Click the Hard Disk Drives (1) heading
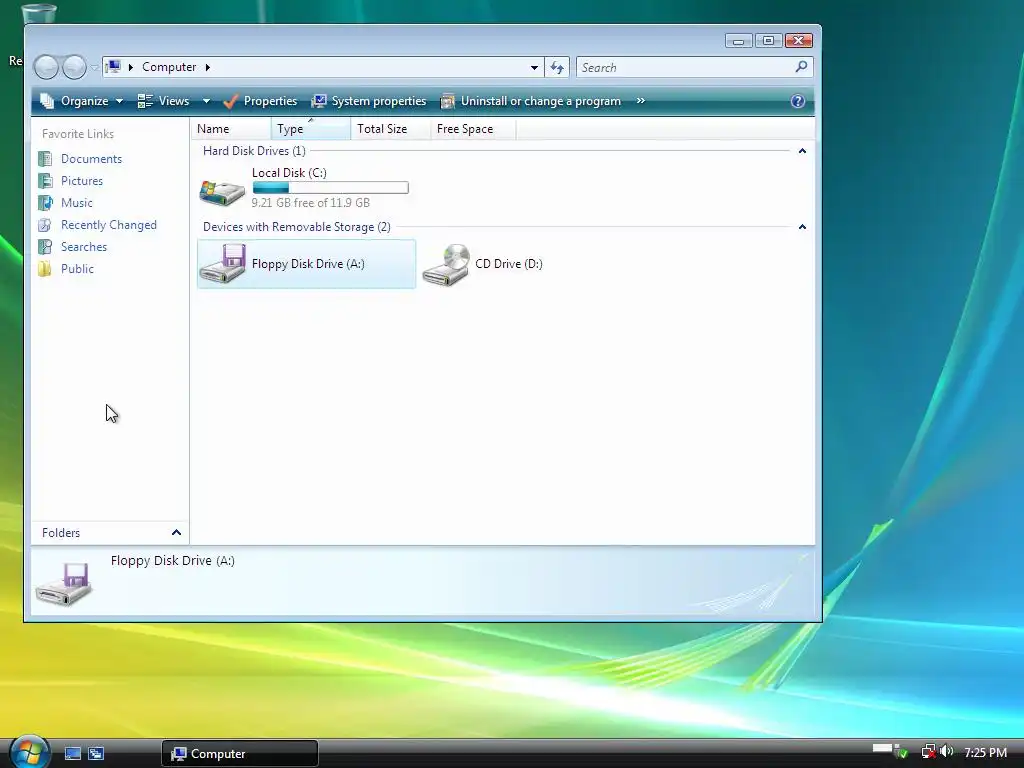The height and width of the screenshot is (768, 1024). click(x=254, y=151)
